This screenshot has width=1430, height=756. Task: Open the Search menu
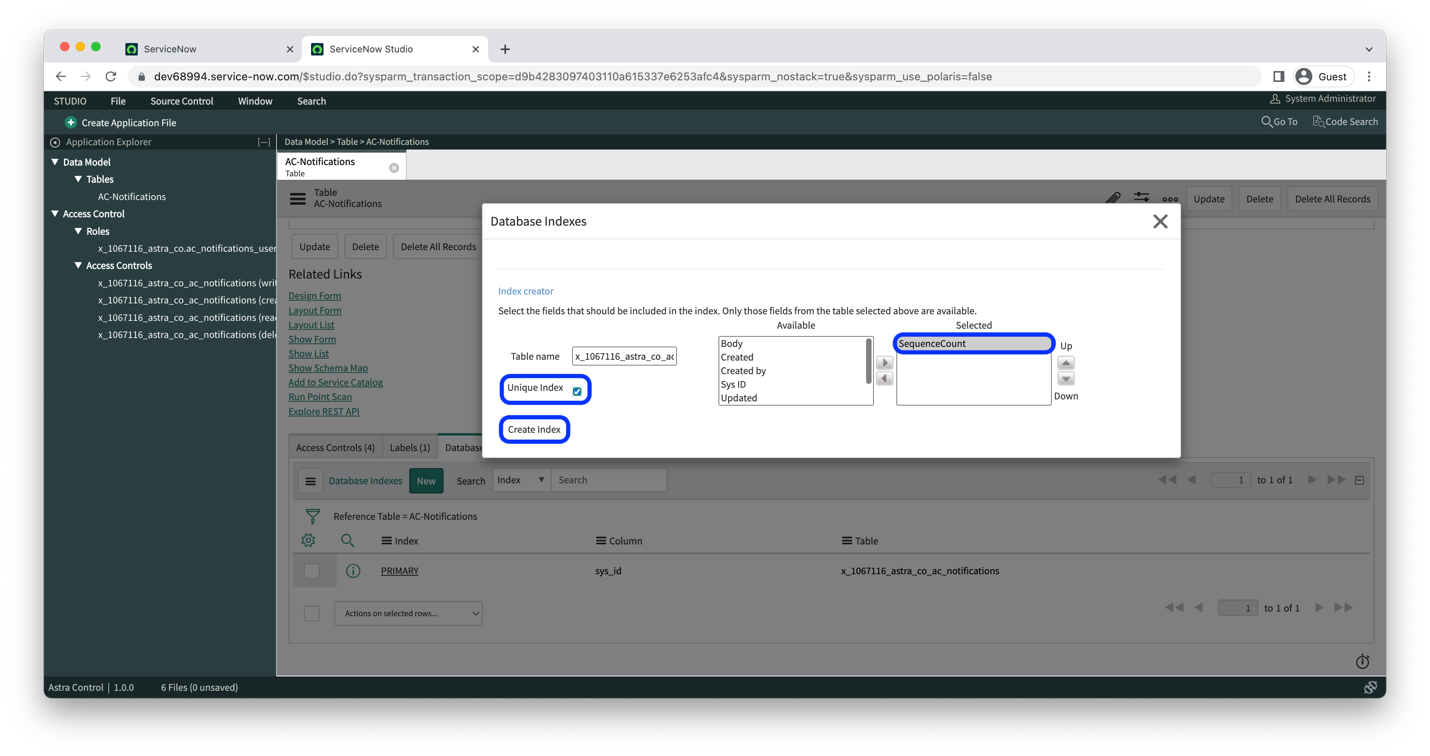point(311,101)
